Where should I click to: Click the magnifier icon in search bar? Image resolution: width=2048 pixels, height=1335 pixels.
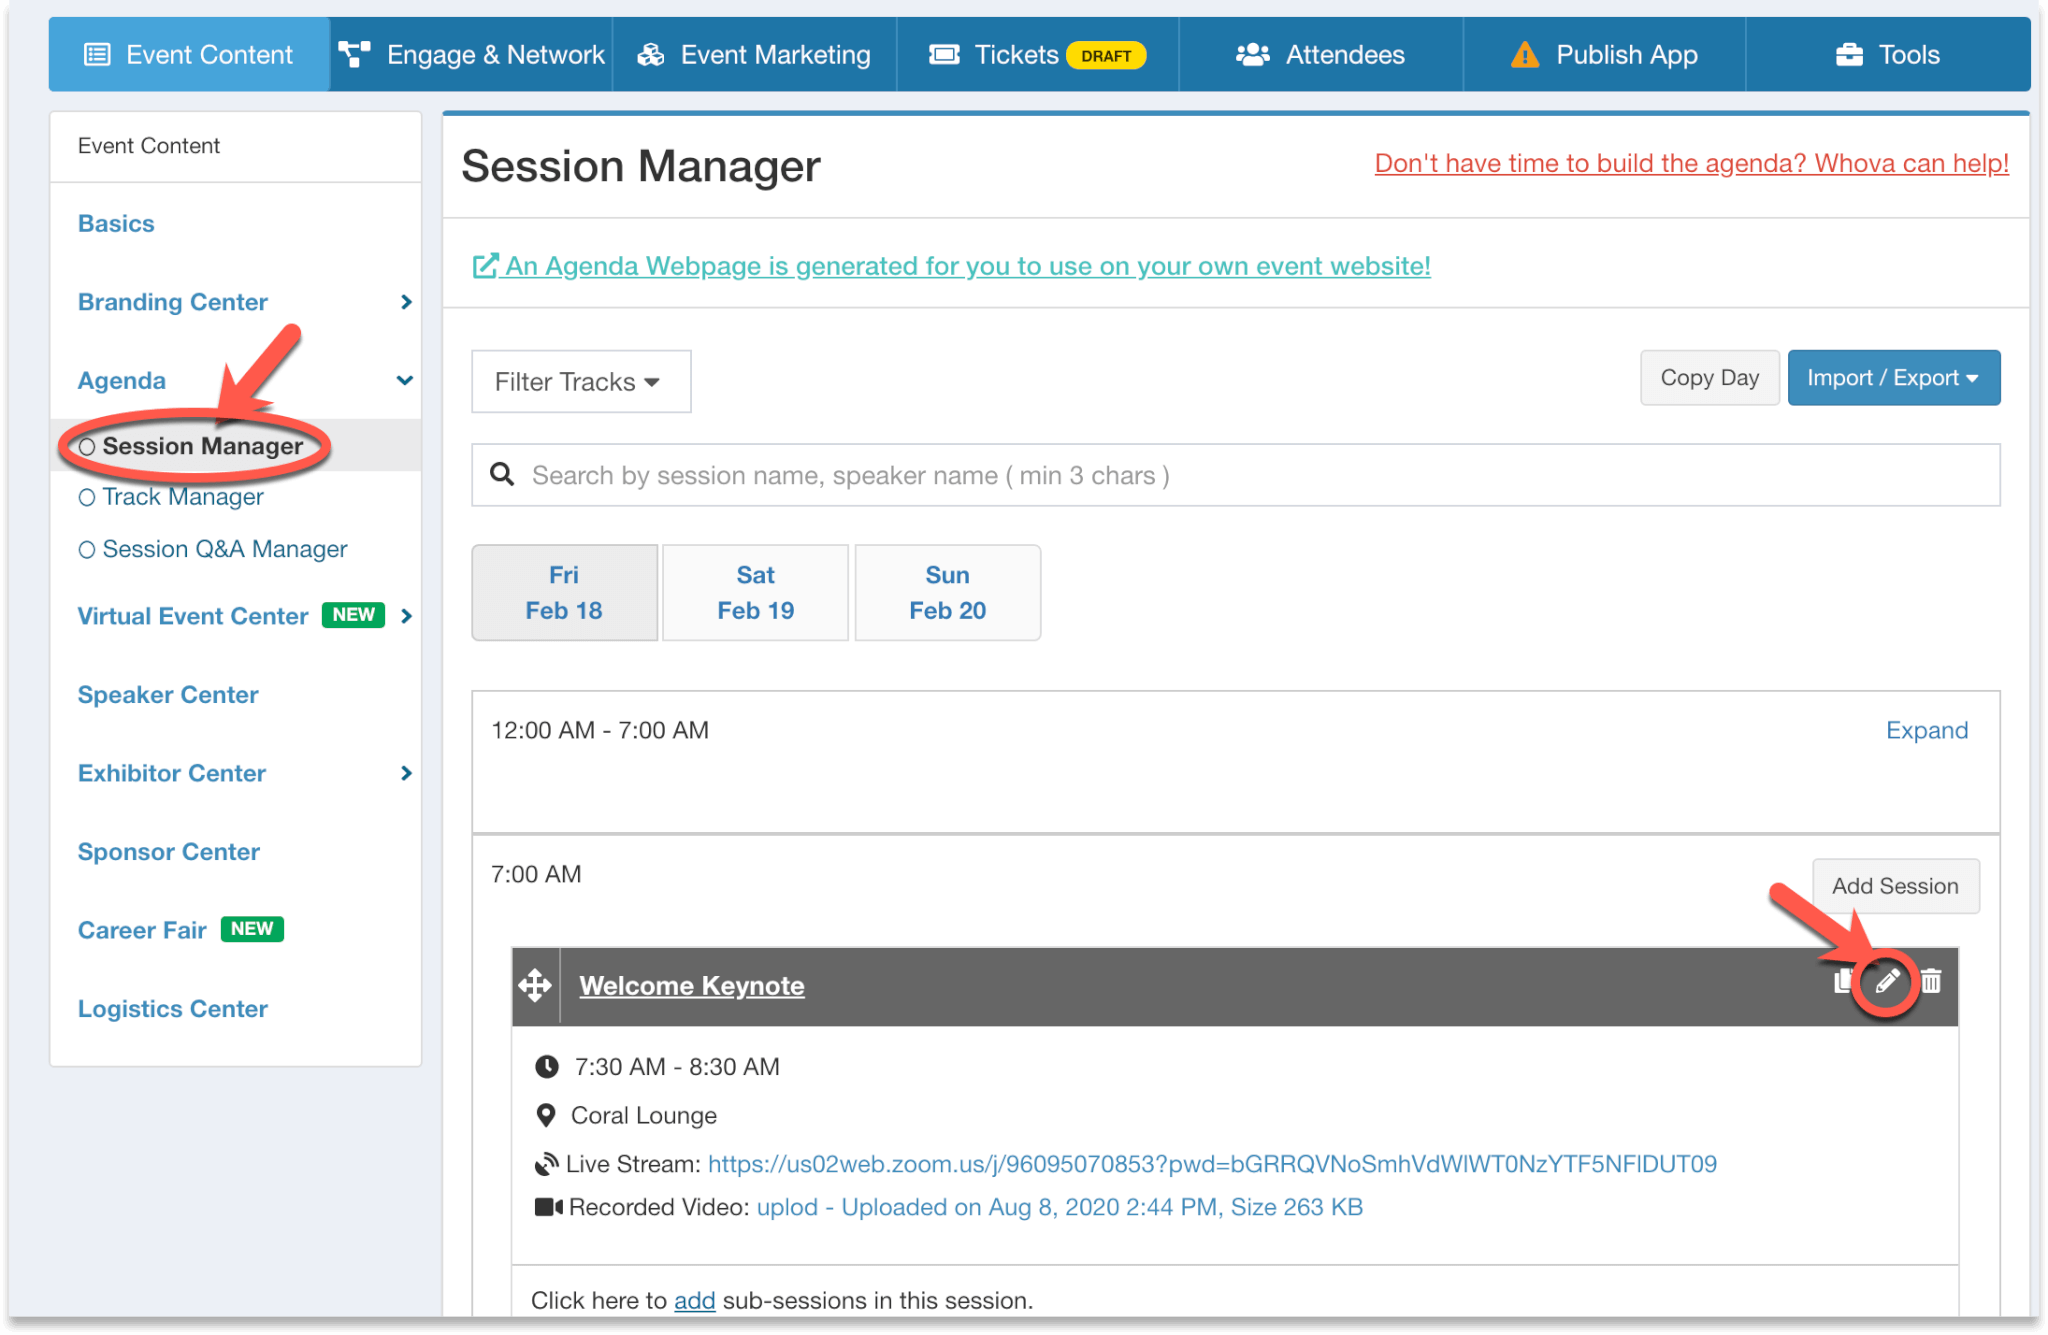click(502, 475)
